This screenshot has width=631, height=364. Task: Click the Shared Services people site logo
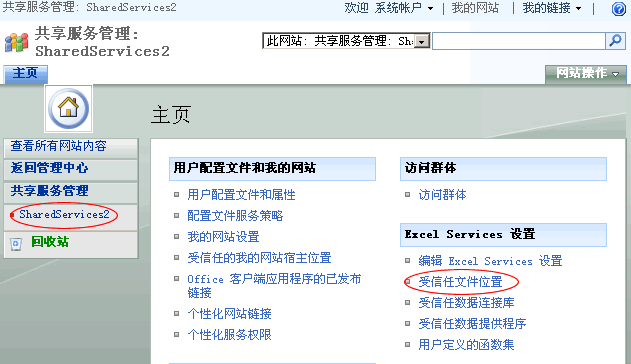[16, 42]
